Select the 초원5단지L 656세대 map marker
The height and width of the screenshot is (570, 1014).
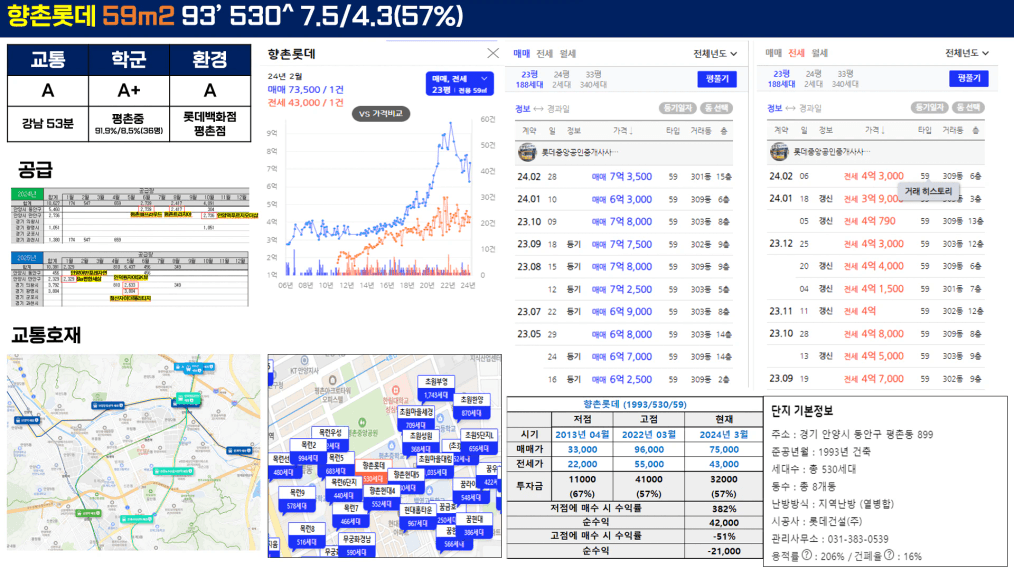click(x=479, y=443)
